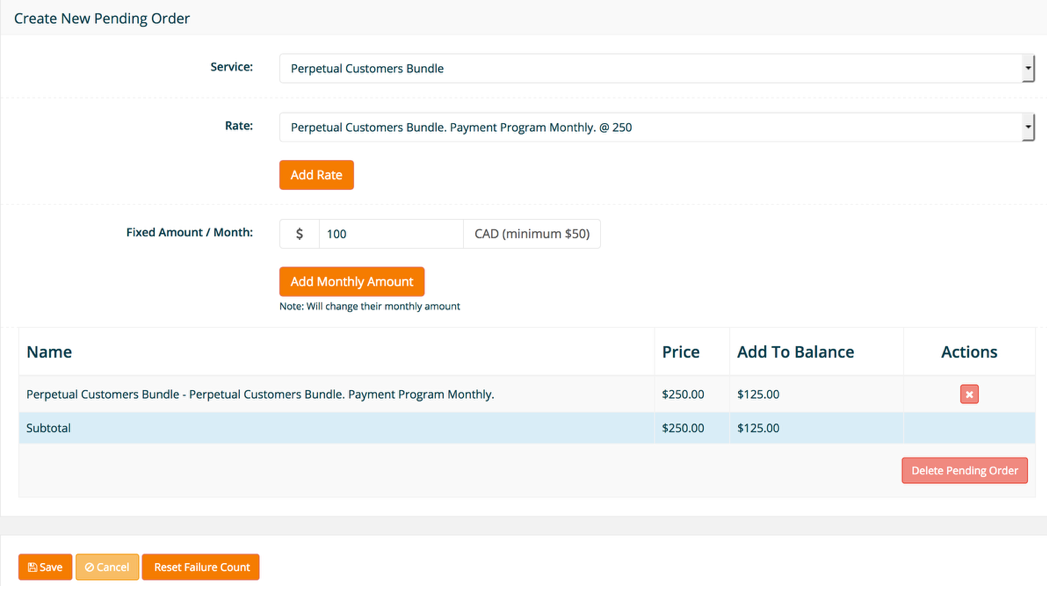This screenshot has height=598, width=1047.
Task: Click the Perpetual Customers Bundle row name
Action: (x=260, y=394)
